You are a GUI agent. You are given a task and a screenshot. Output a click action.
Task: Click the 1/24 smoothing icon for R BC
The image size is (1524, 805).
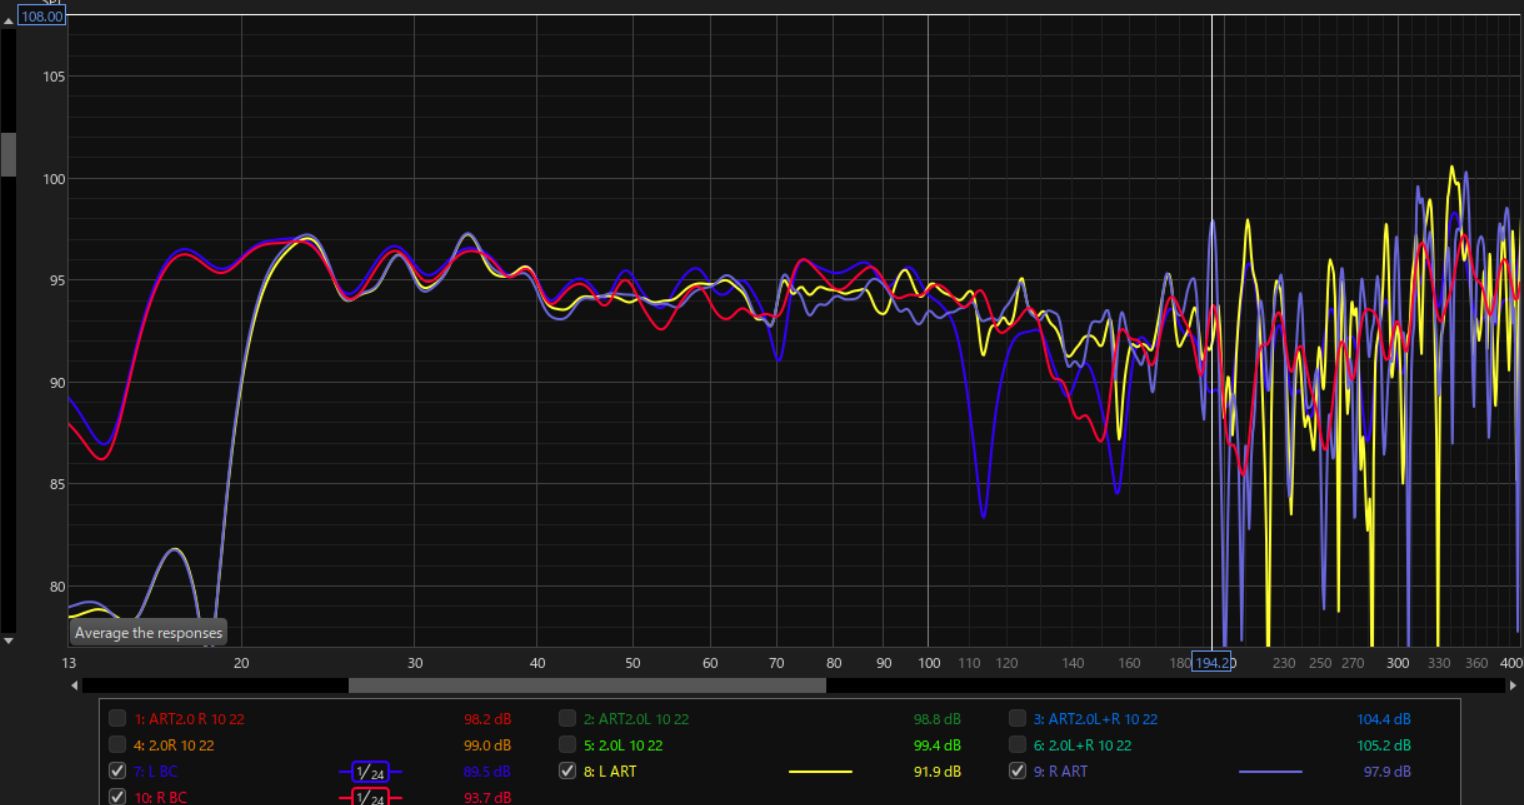tap(369, 798)
